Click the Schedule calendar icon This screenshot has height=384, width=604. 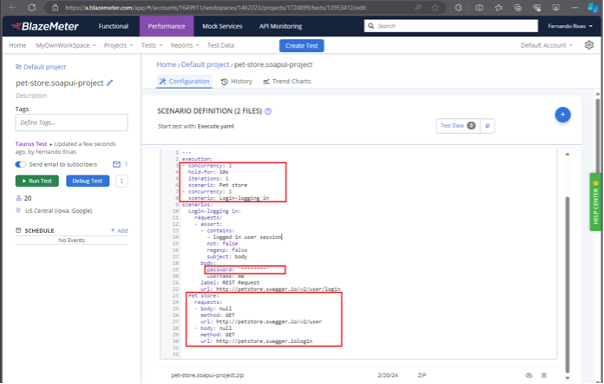click(x=18, y=230)
